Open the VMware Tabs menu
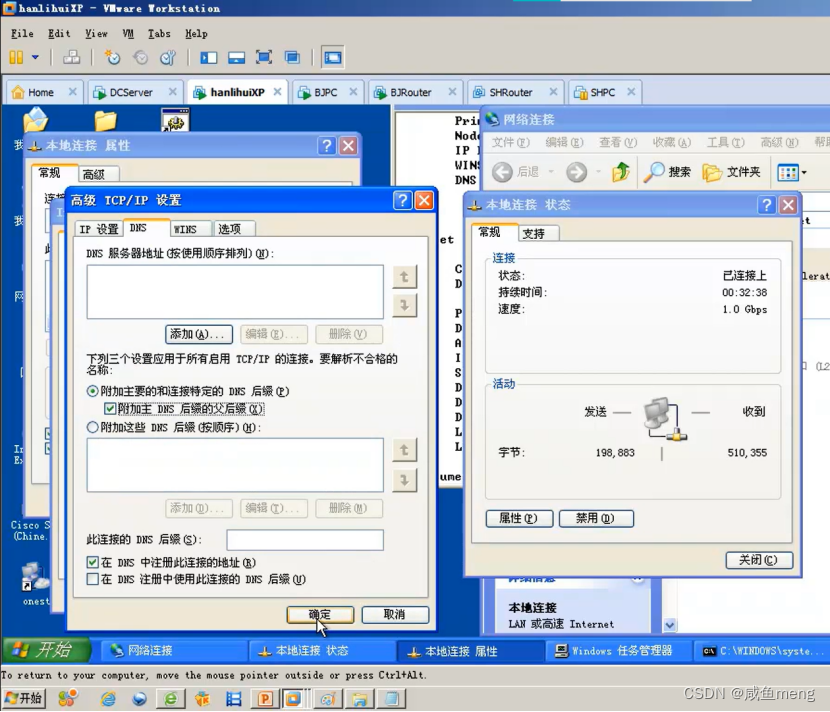Viewport: 830px width, 712px height. (159, 33)
